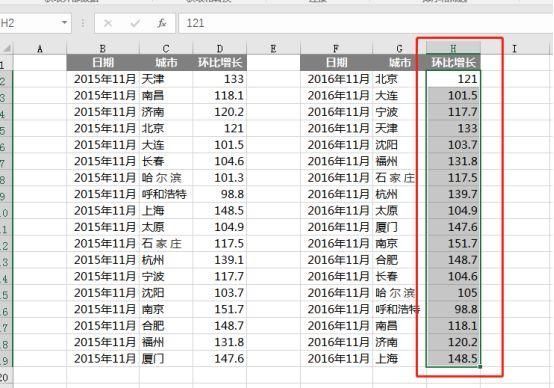
Task: Select value 148.5 in column H
Action: pos(453,359)
